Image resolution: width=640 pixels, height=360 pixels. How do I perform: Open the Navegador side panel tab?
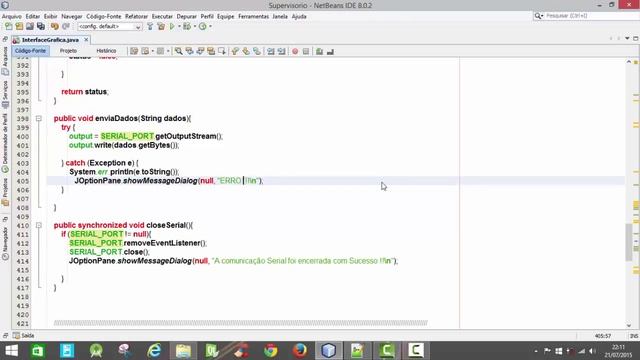[x=5, y=243]
